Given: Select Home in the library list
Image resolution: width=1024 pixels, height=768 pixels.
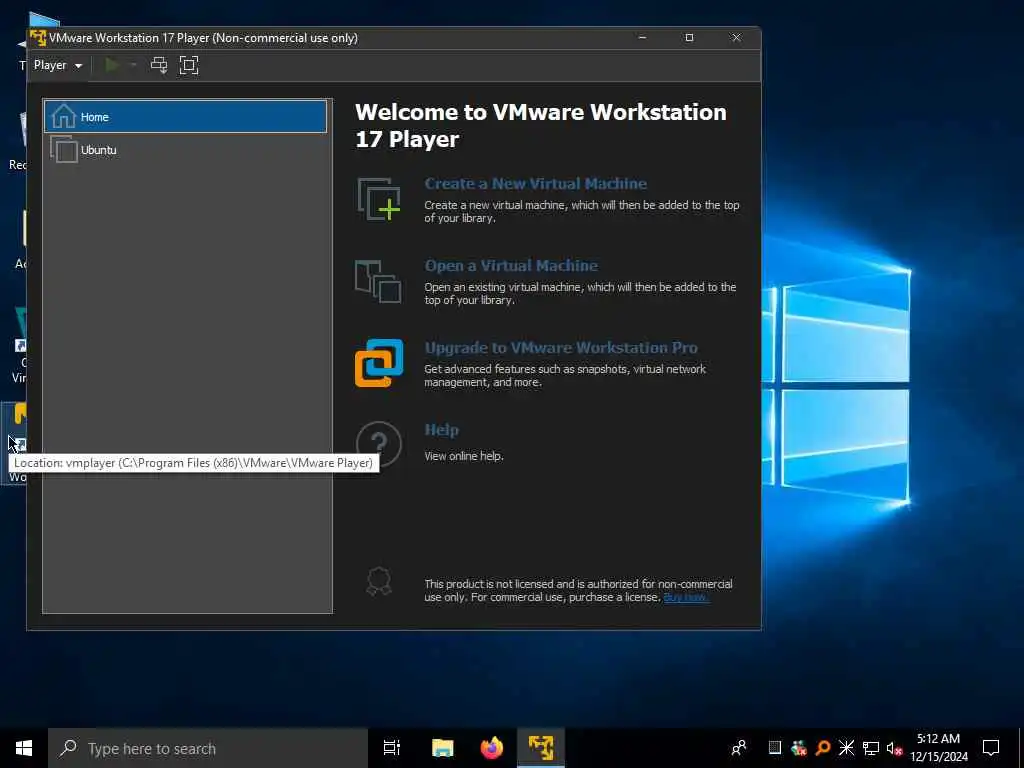Looking at the screenshot, I should [185, 117].
